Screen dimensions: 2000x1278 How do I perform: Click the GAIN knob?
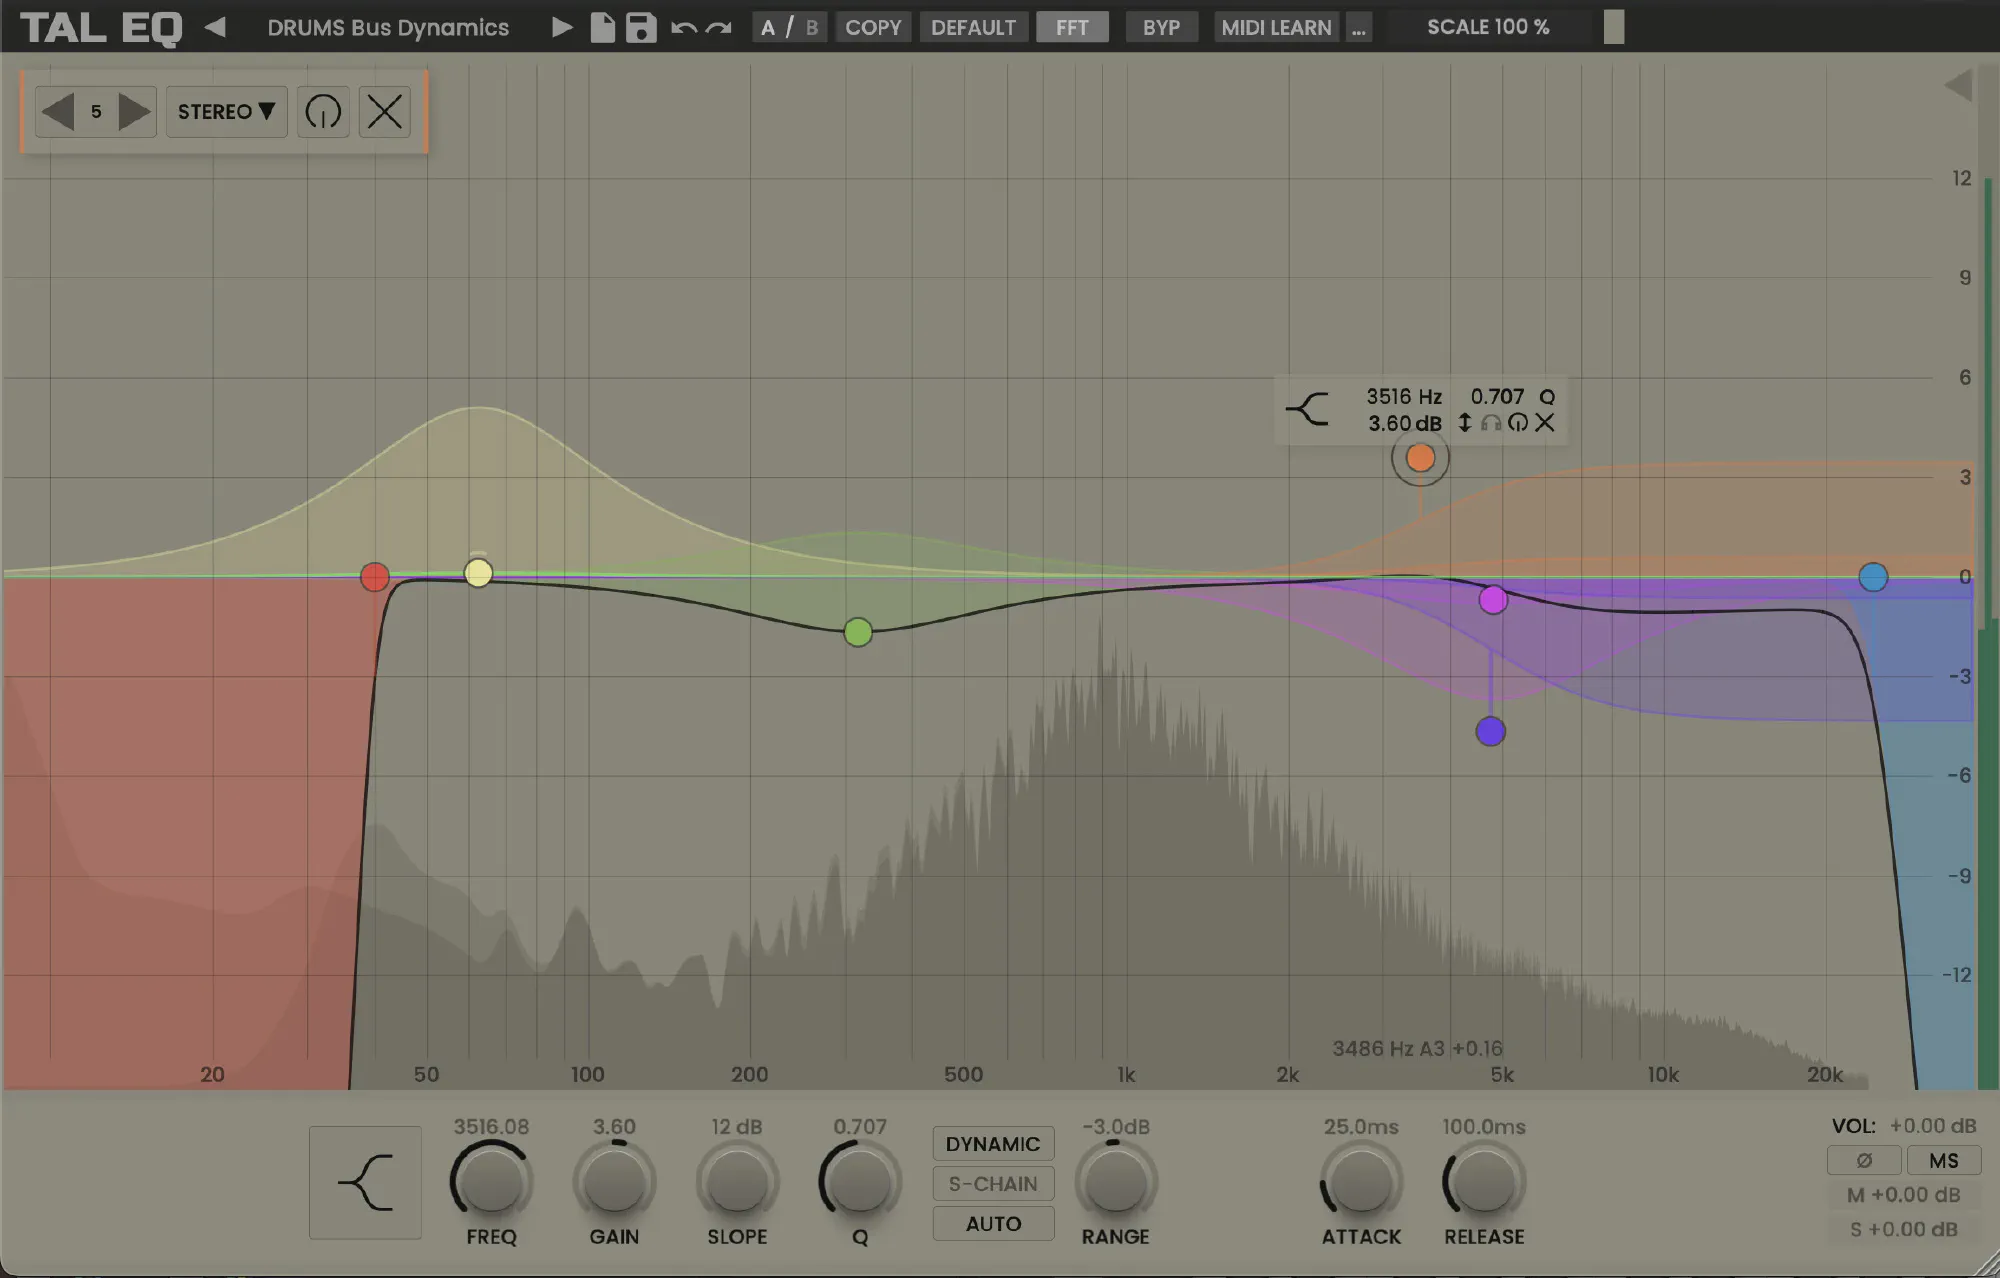[x=614, y=1183]
